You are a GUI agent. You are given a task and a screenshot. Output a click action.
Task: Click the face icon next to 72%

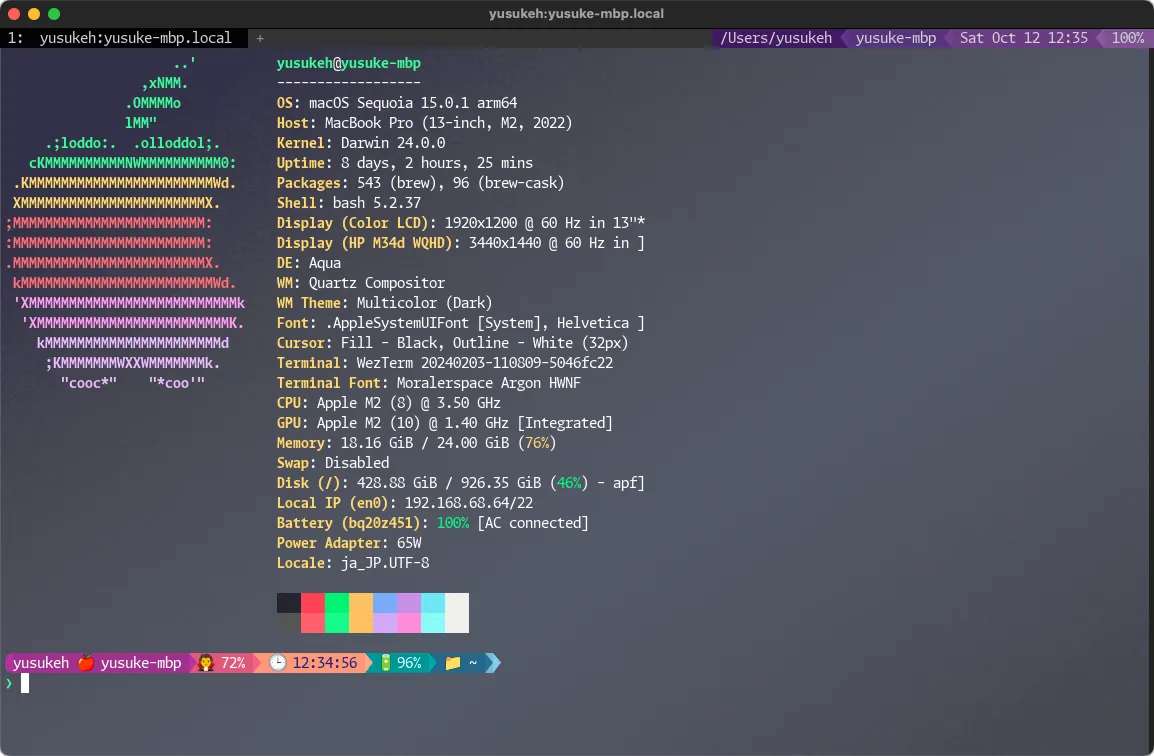click(206, 663)
